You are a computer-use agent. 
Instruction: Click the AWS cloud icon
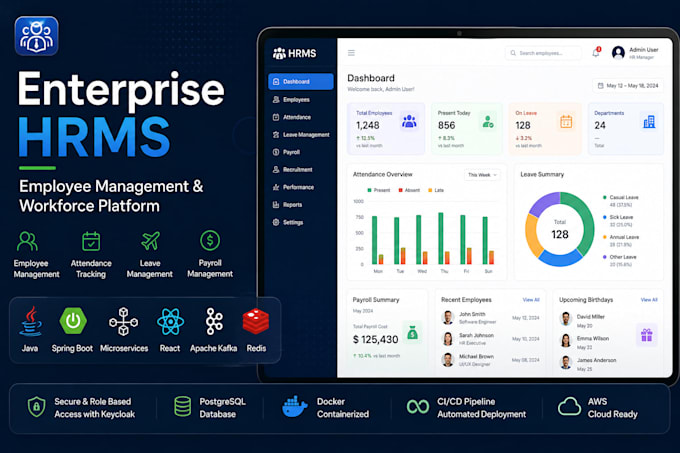[569, 407]
